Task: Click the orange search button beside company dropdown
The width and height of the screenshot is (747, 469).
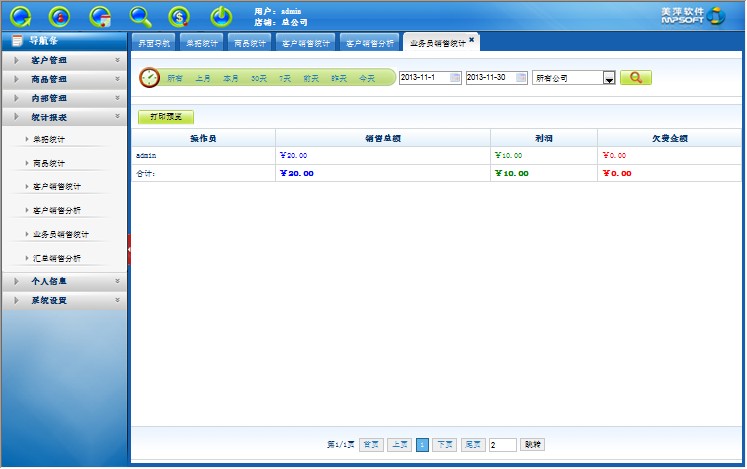Action: (x=635, y=78)
